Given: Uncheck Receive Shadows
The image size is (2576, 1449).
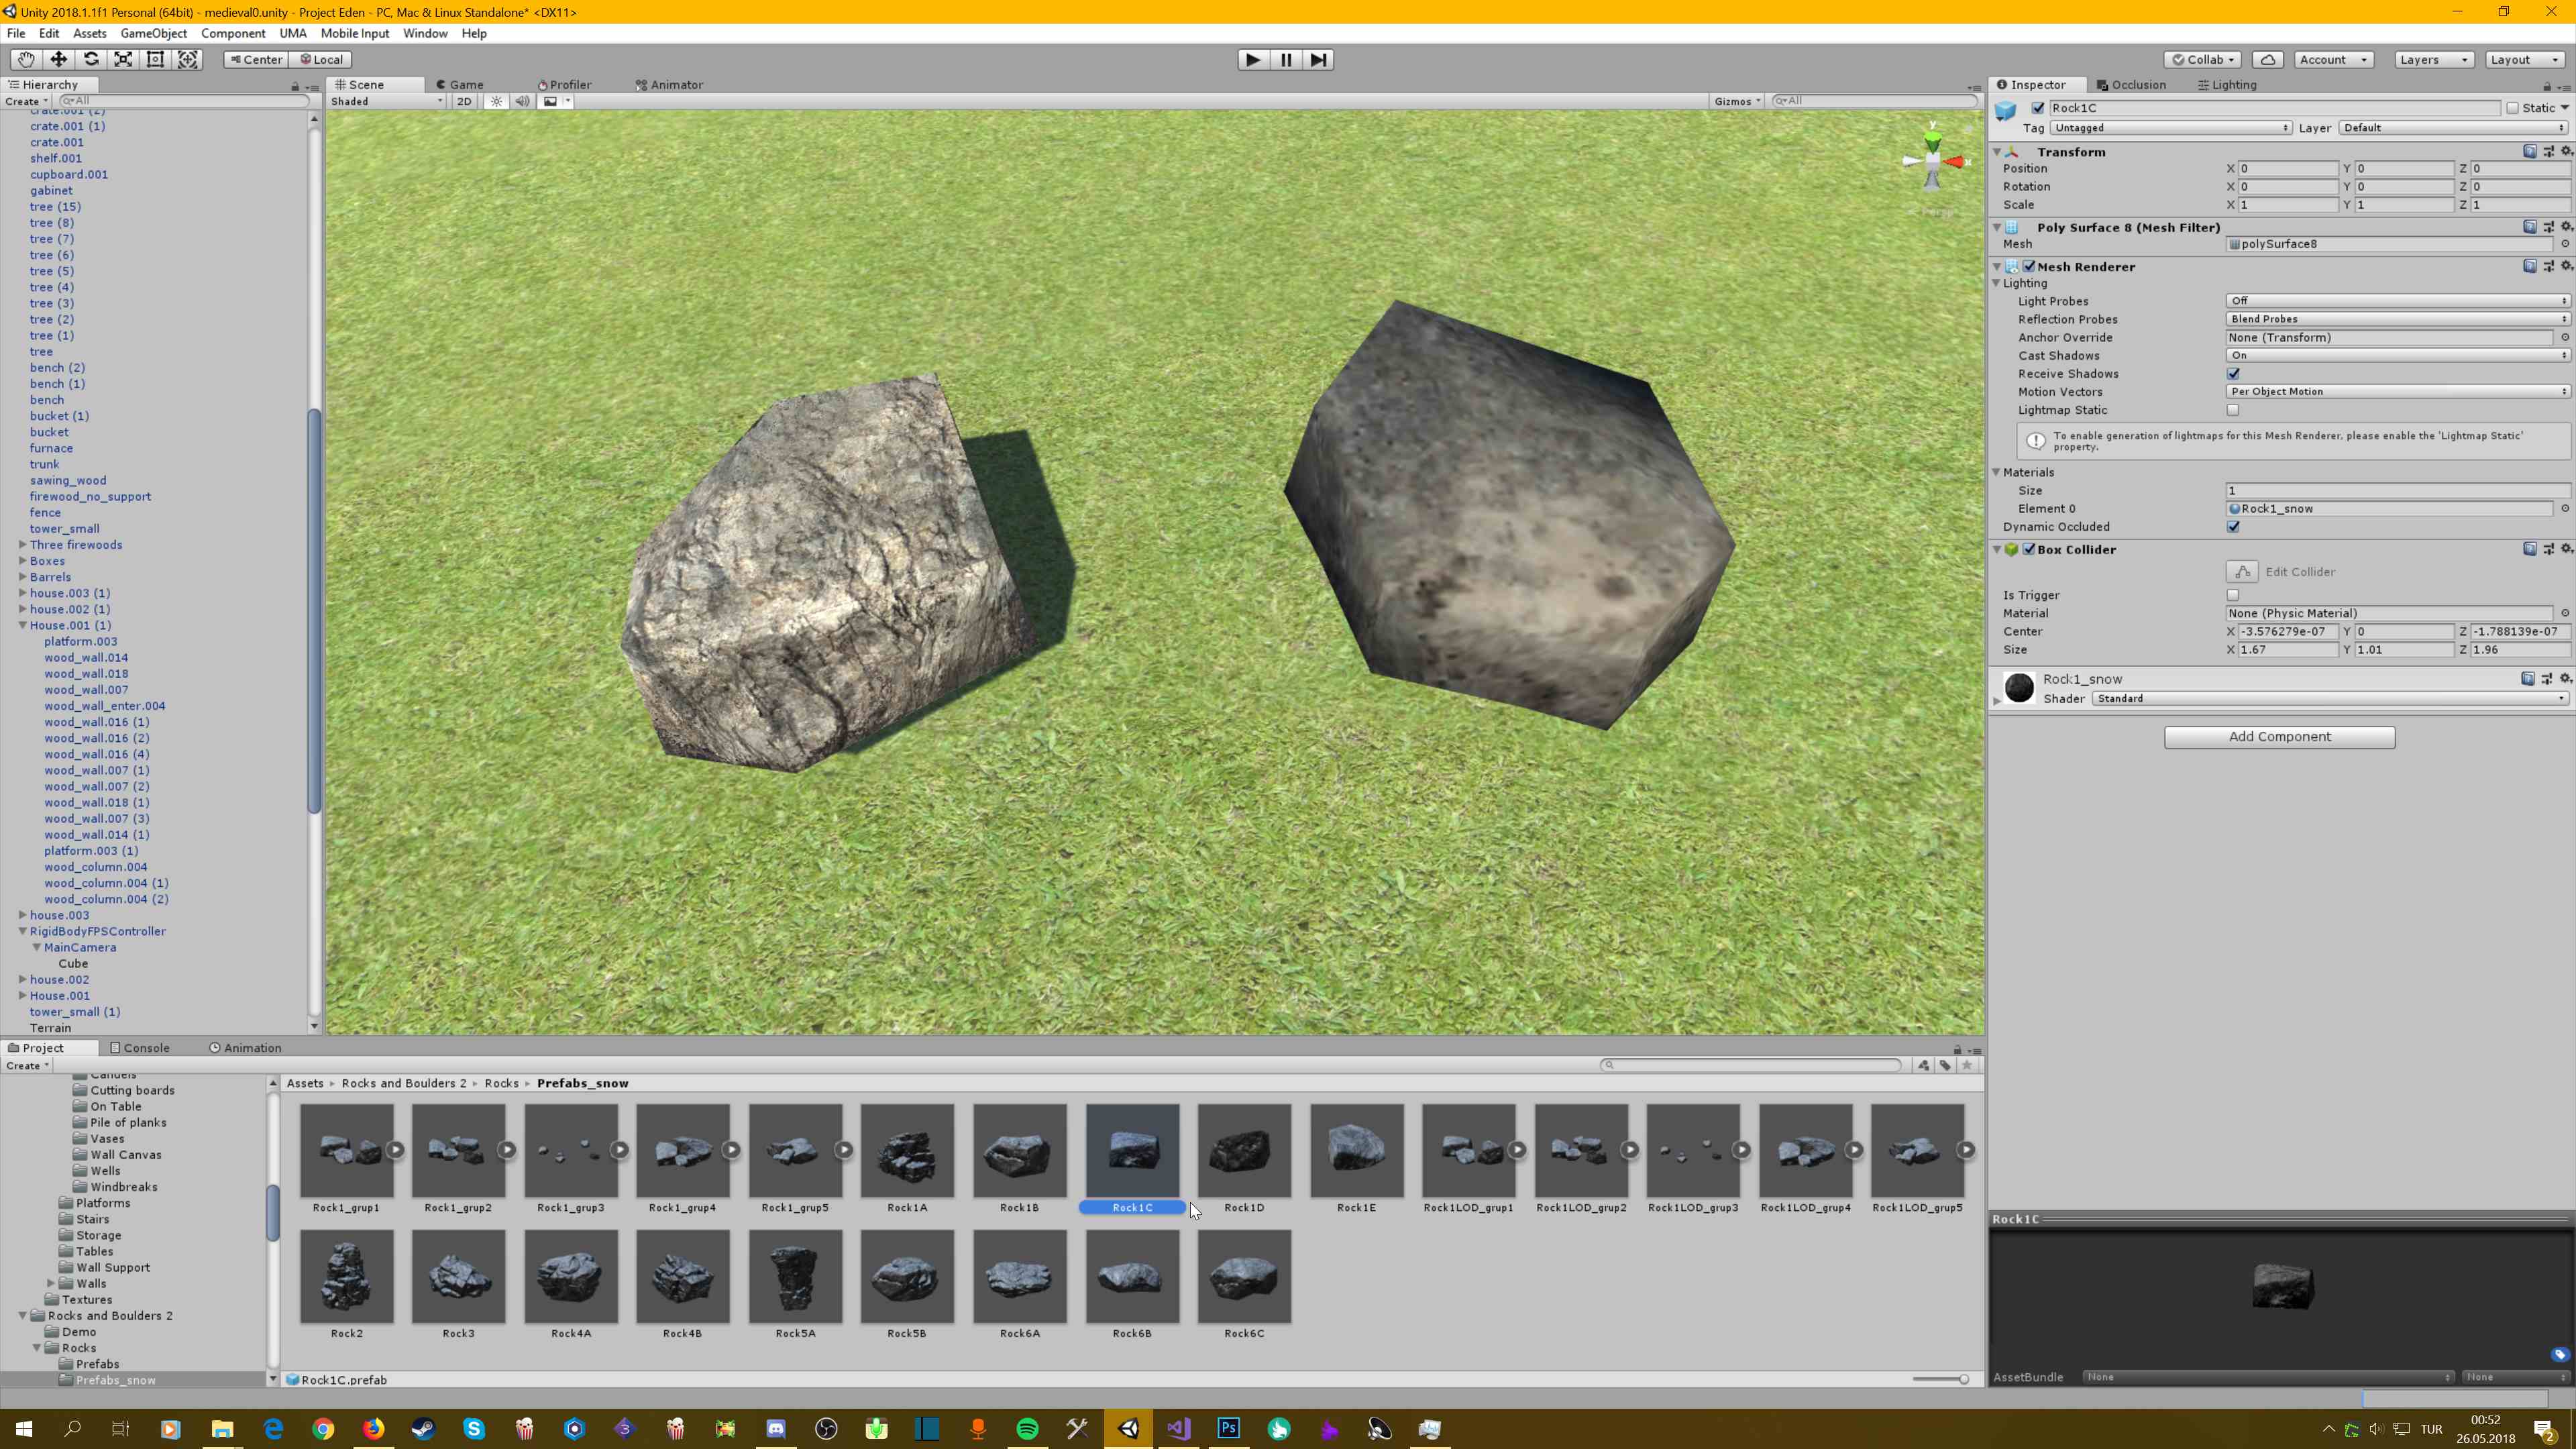Looking at the screenshot, I should click(2233, 374).
